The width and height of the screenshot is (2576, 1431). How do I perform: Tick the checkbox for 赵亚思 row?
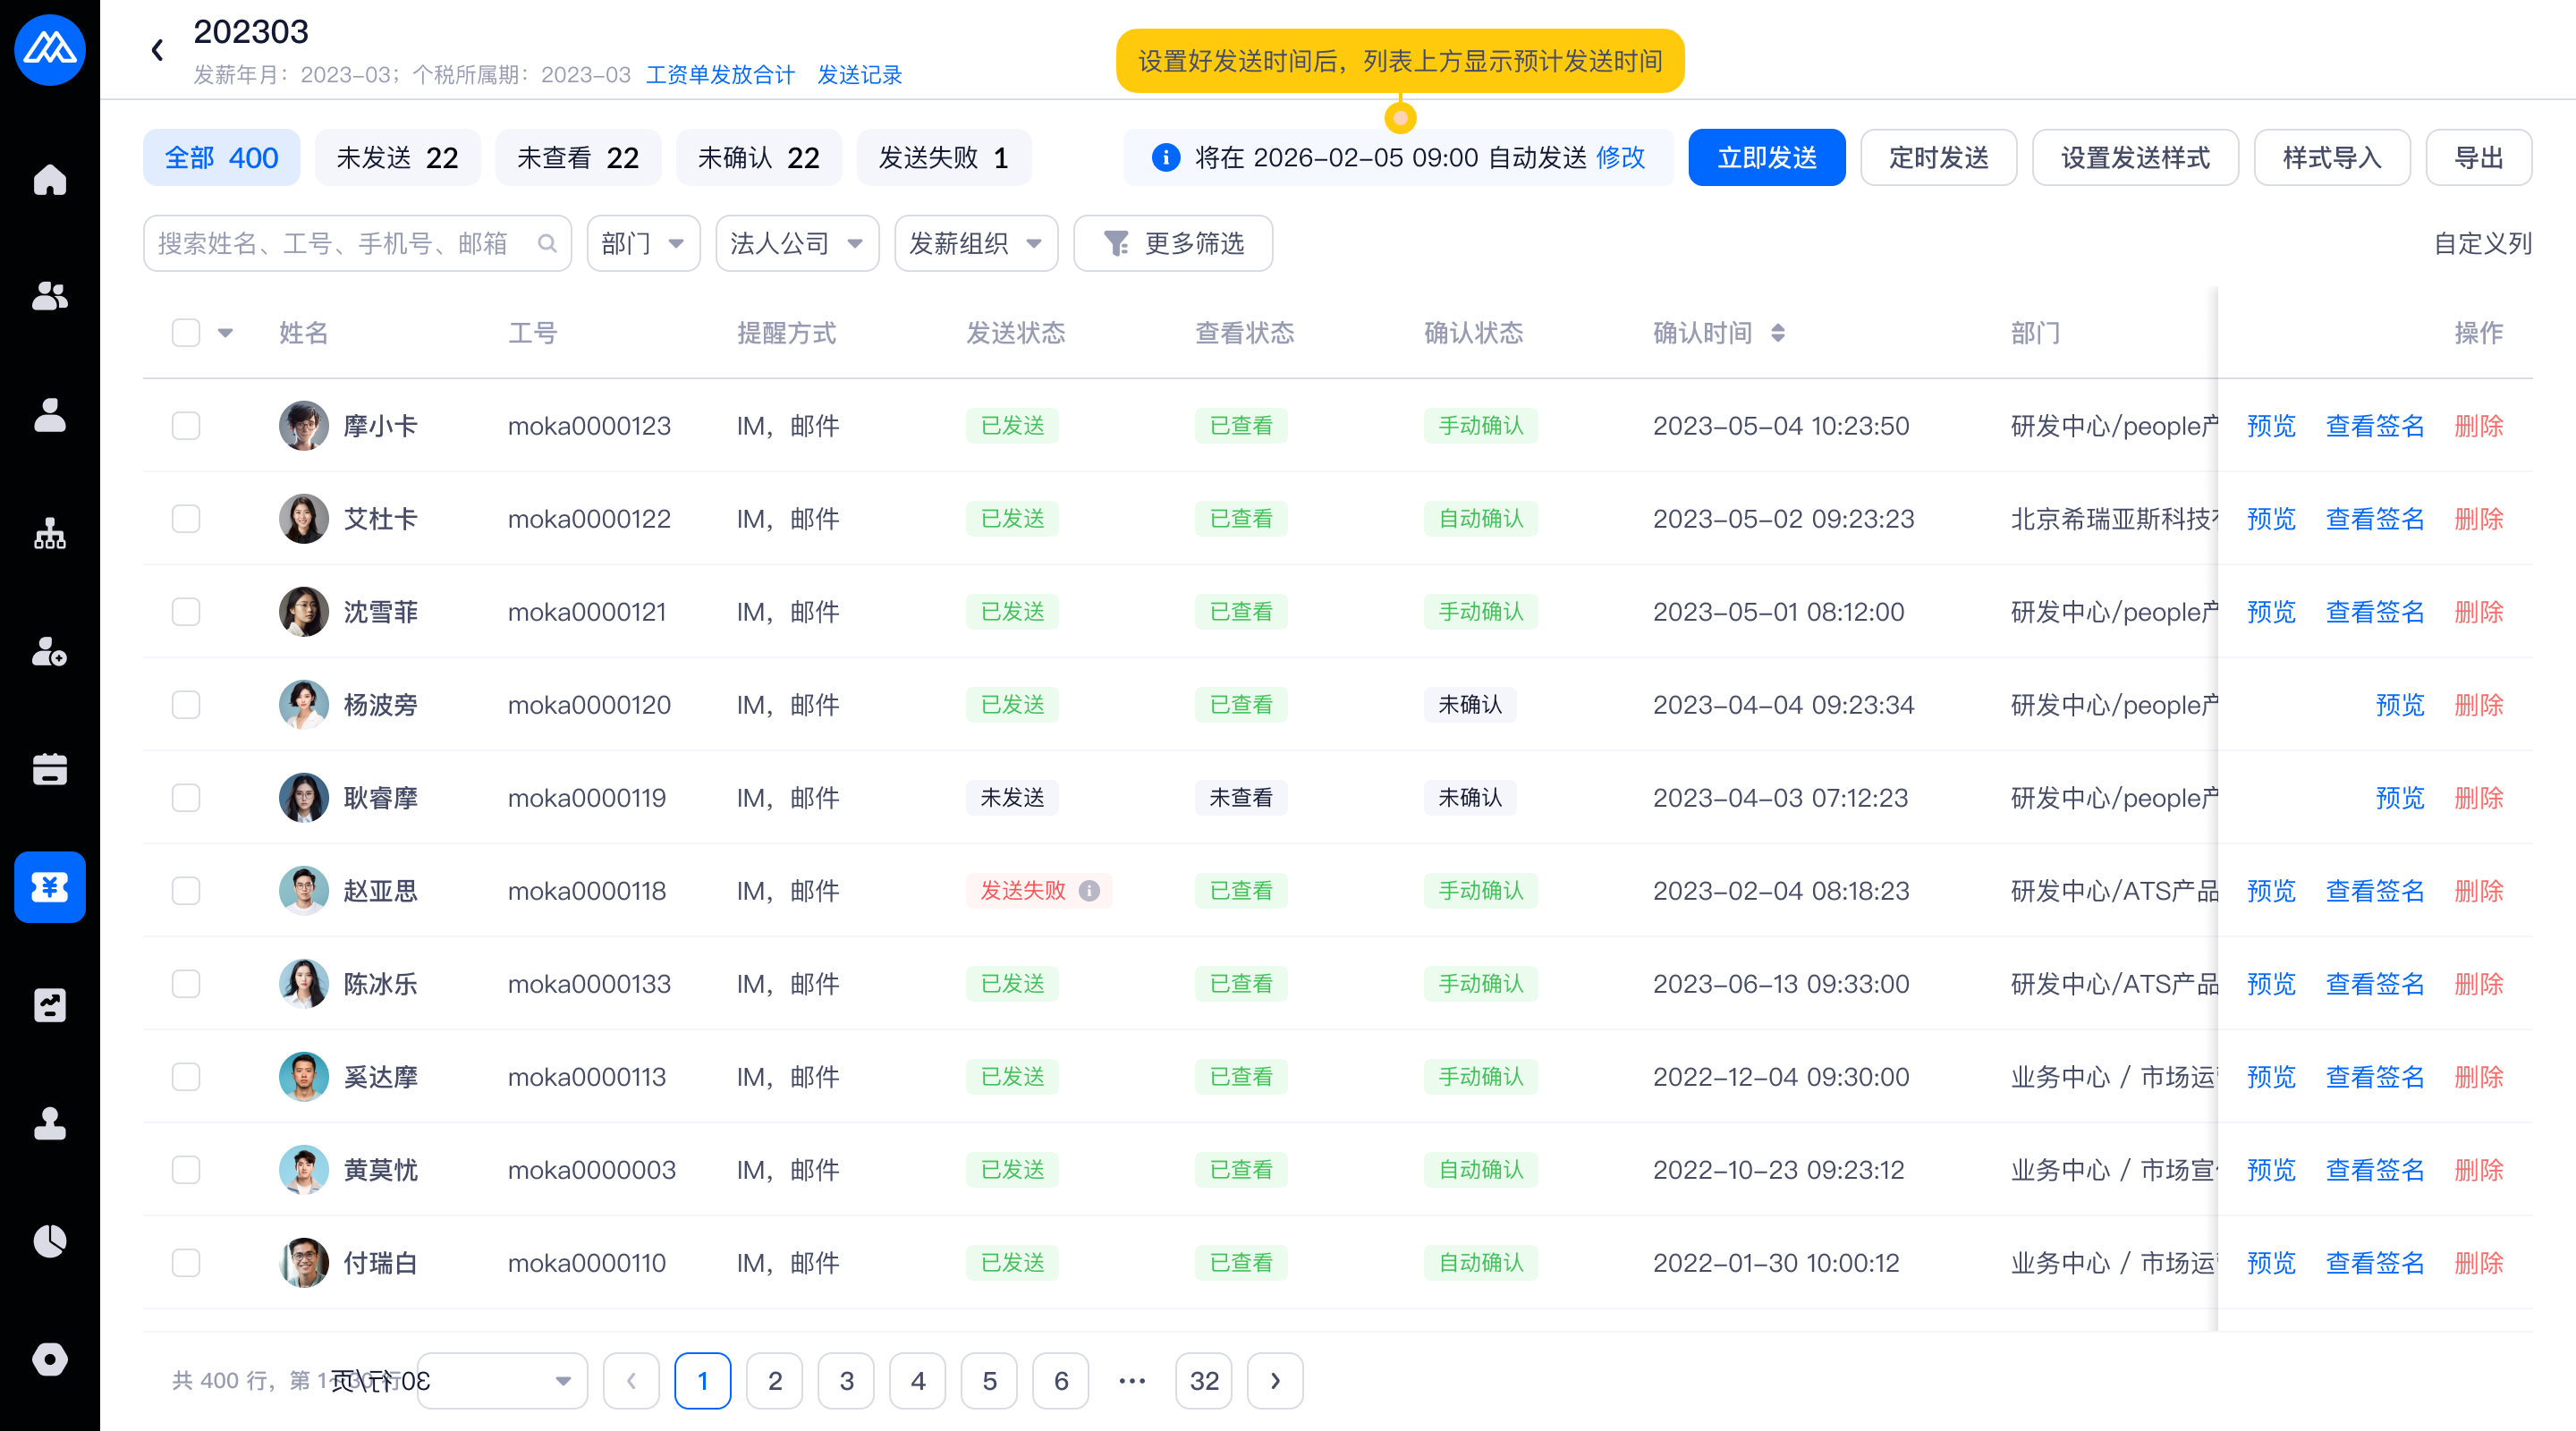(x=186, y=891)
